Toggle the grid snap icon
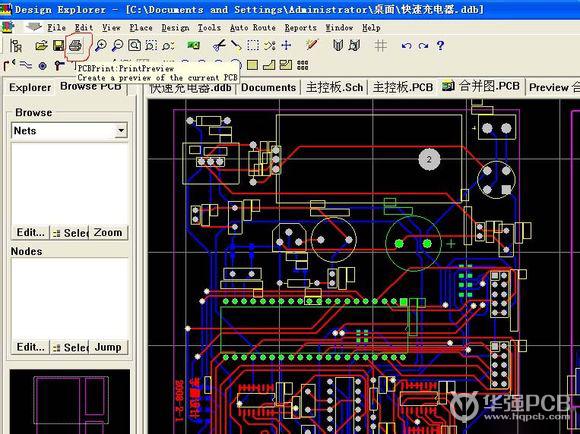 tap(380, 46)
